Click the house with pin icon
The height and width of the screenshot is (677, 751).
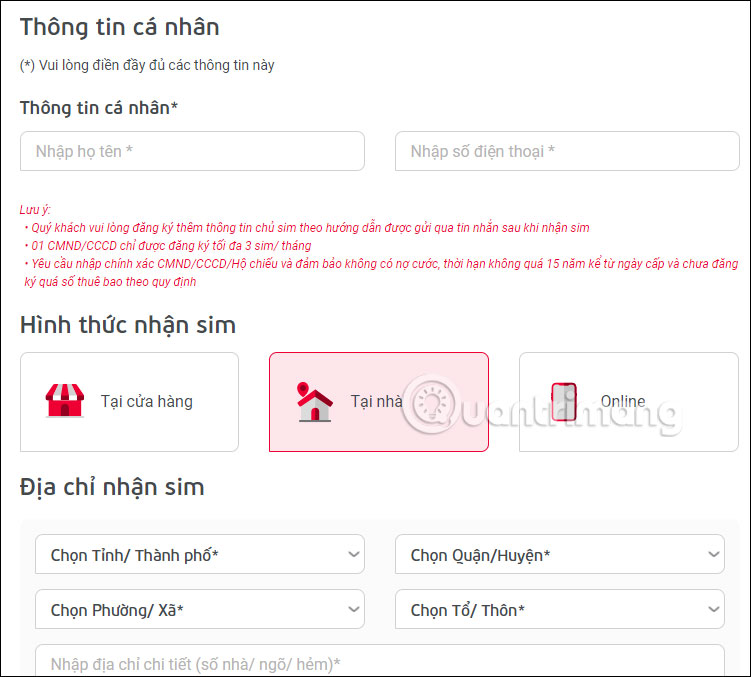[314, 402]
